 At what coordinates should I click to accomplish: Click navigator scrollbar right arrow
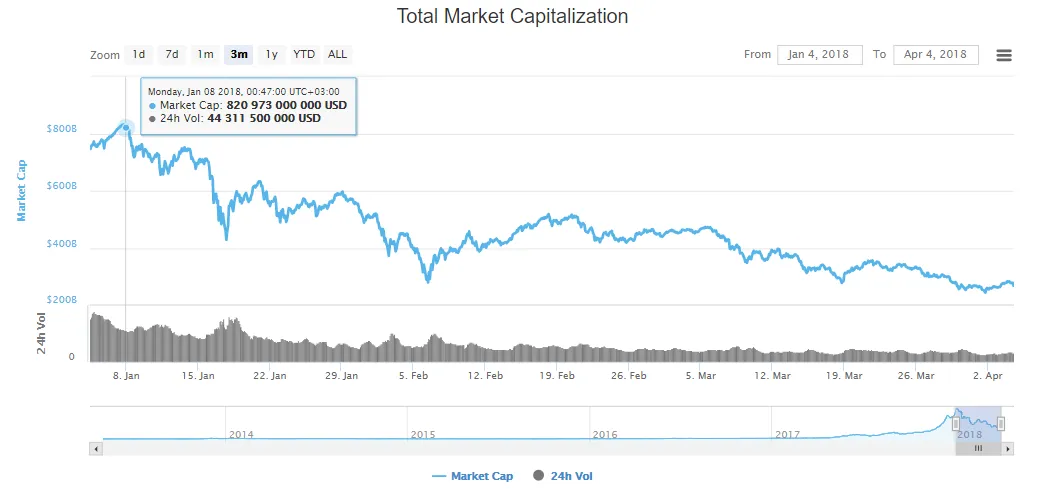pos(1007,449)
